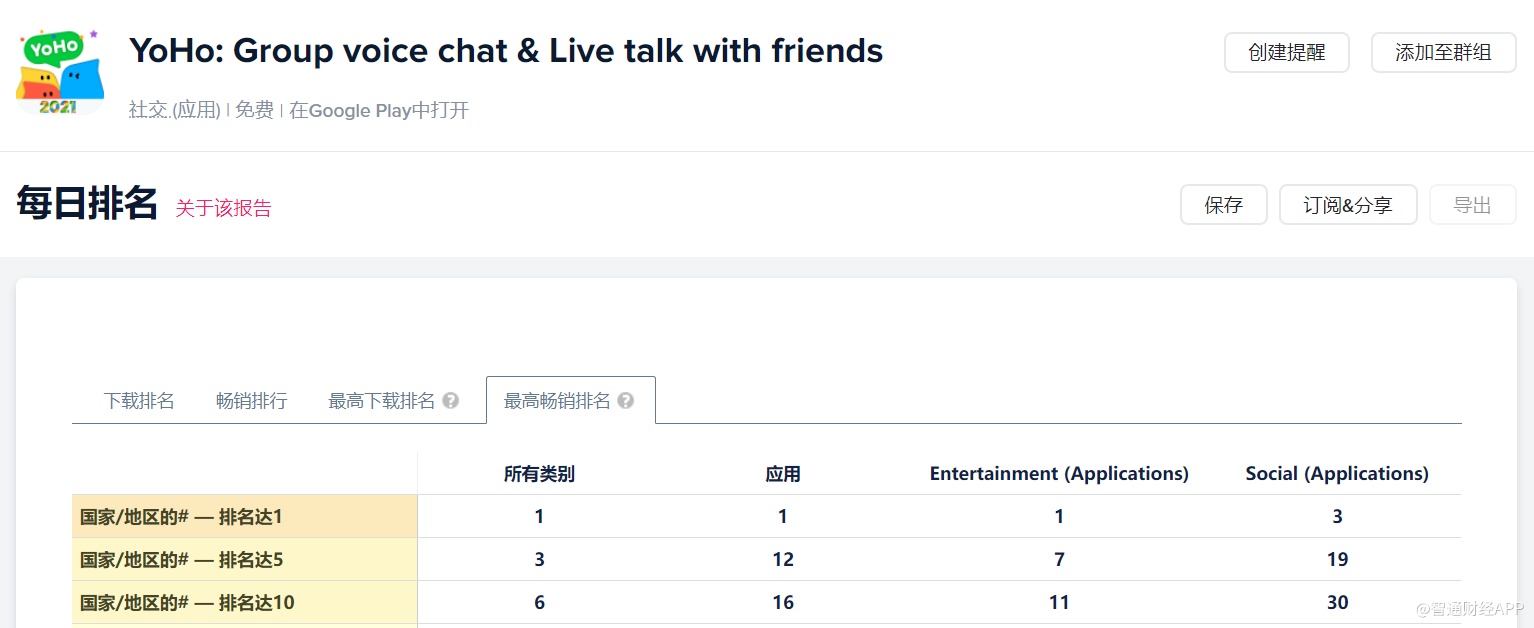
Task: Click the YoHo app logo icon
Action: [x=60, y=72]
